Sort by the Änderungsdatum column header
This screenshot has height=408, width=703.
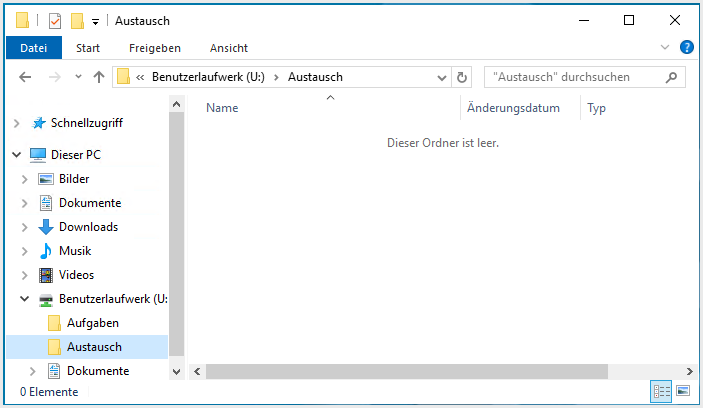coord(513,108)
